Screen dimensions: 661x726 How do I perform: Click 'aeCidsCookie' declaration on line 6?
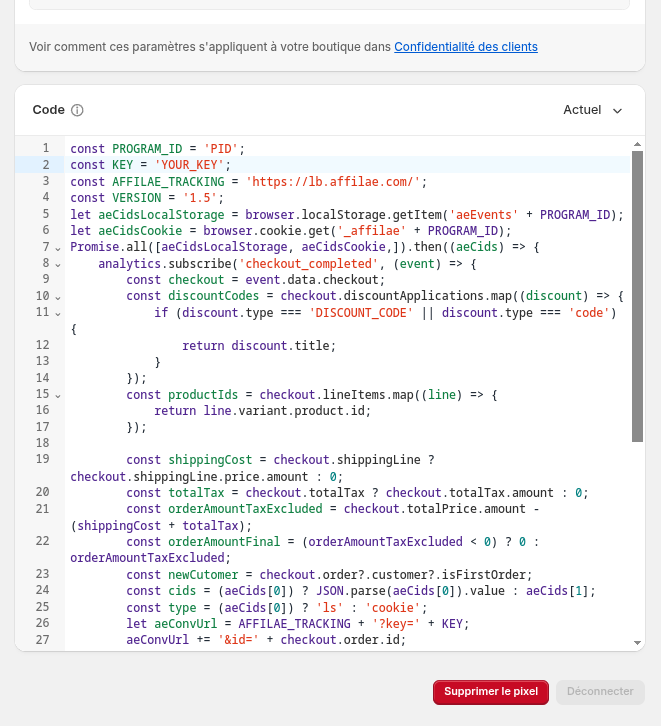click(x=140, y=231)
